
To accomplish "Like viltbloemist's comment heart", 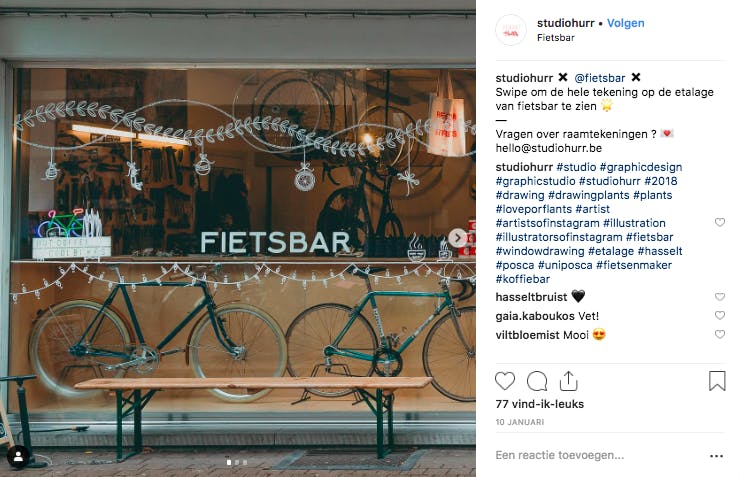I will coord(720,335).
